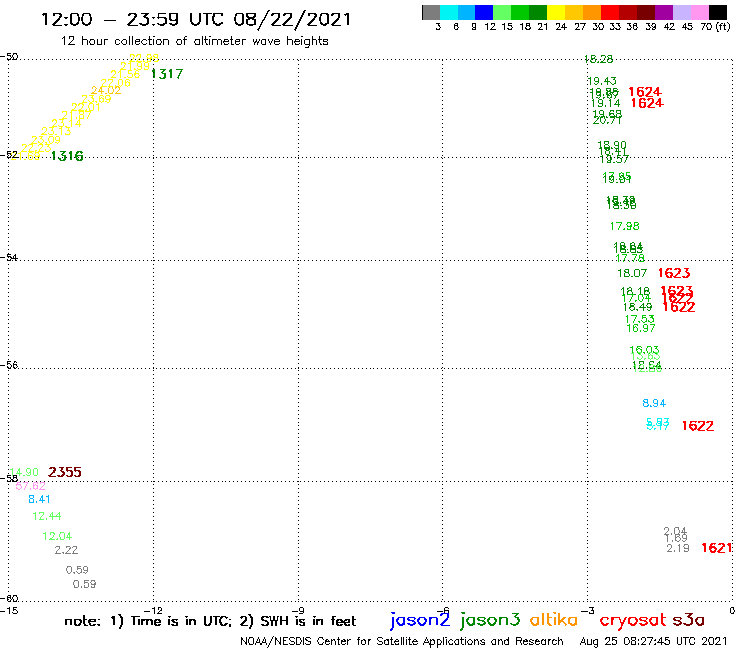The width and height of the screenshot is (740, 650).
Task: Click the (ft) unit label in legend
Action: [x=723, y=27]
